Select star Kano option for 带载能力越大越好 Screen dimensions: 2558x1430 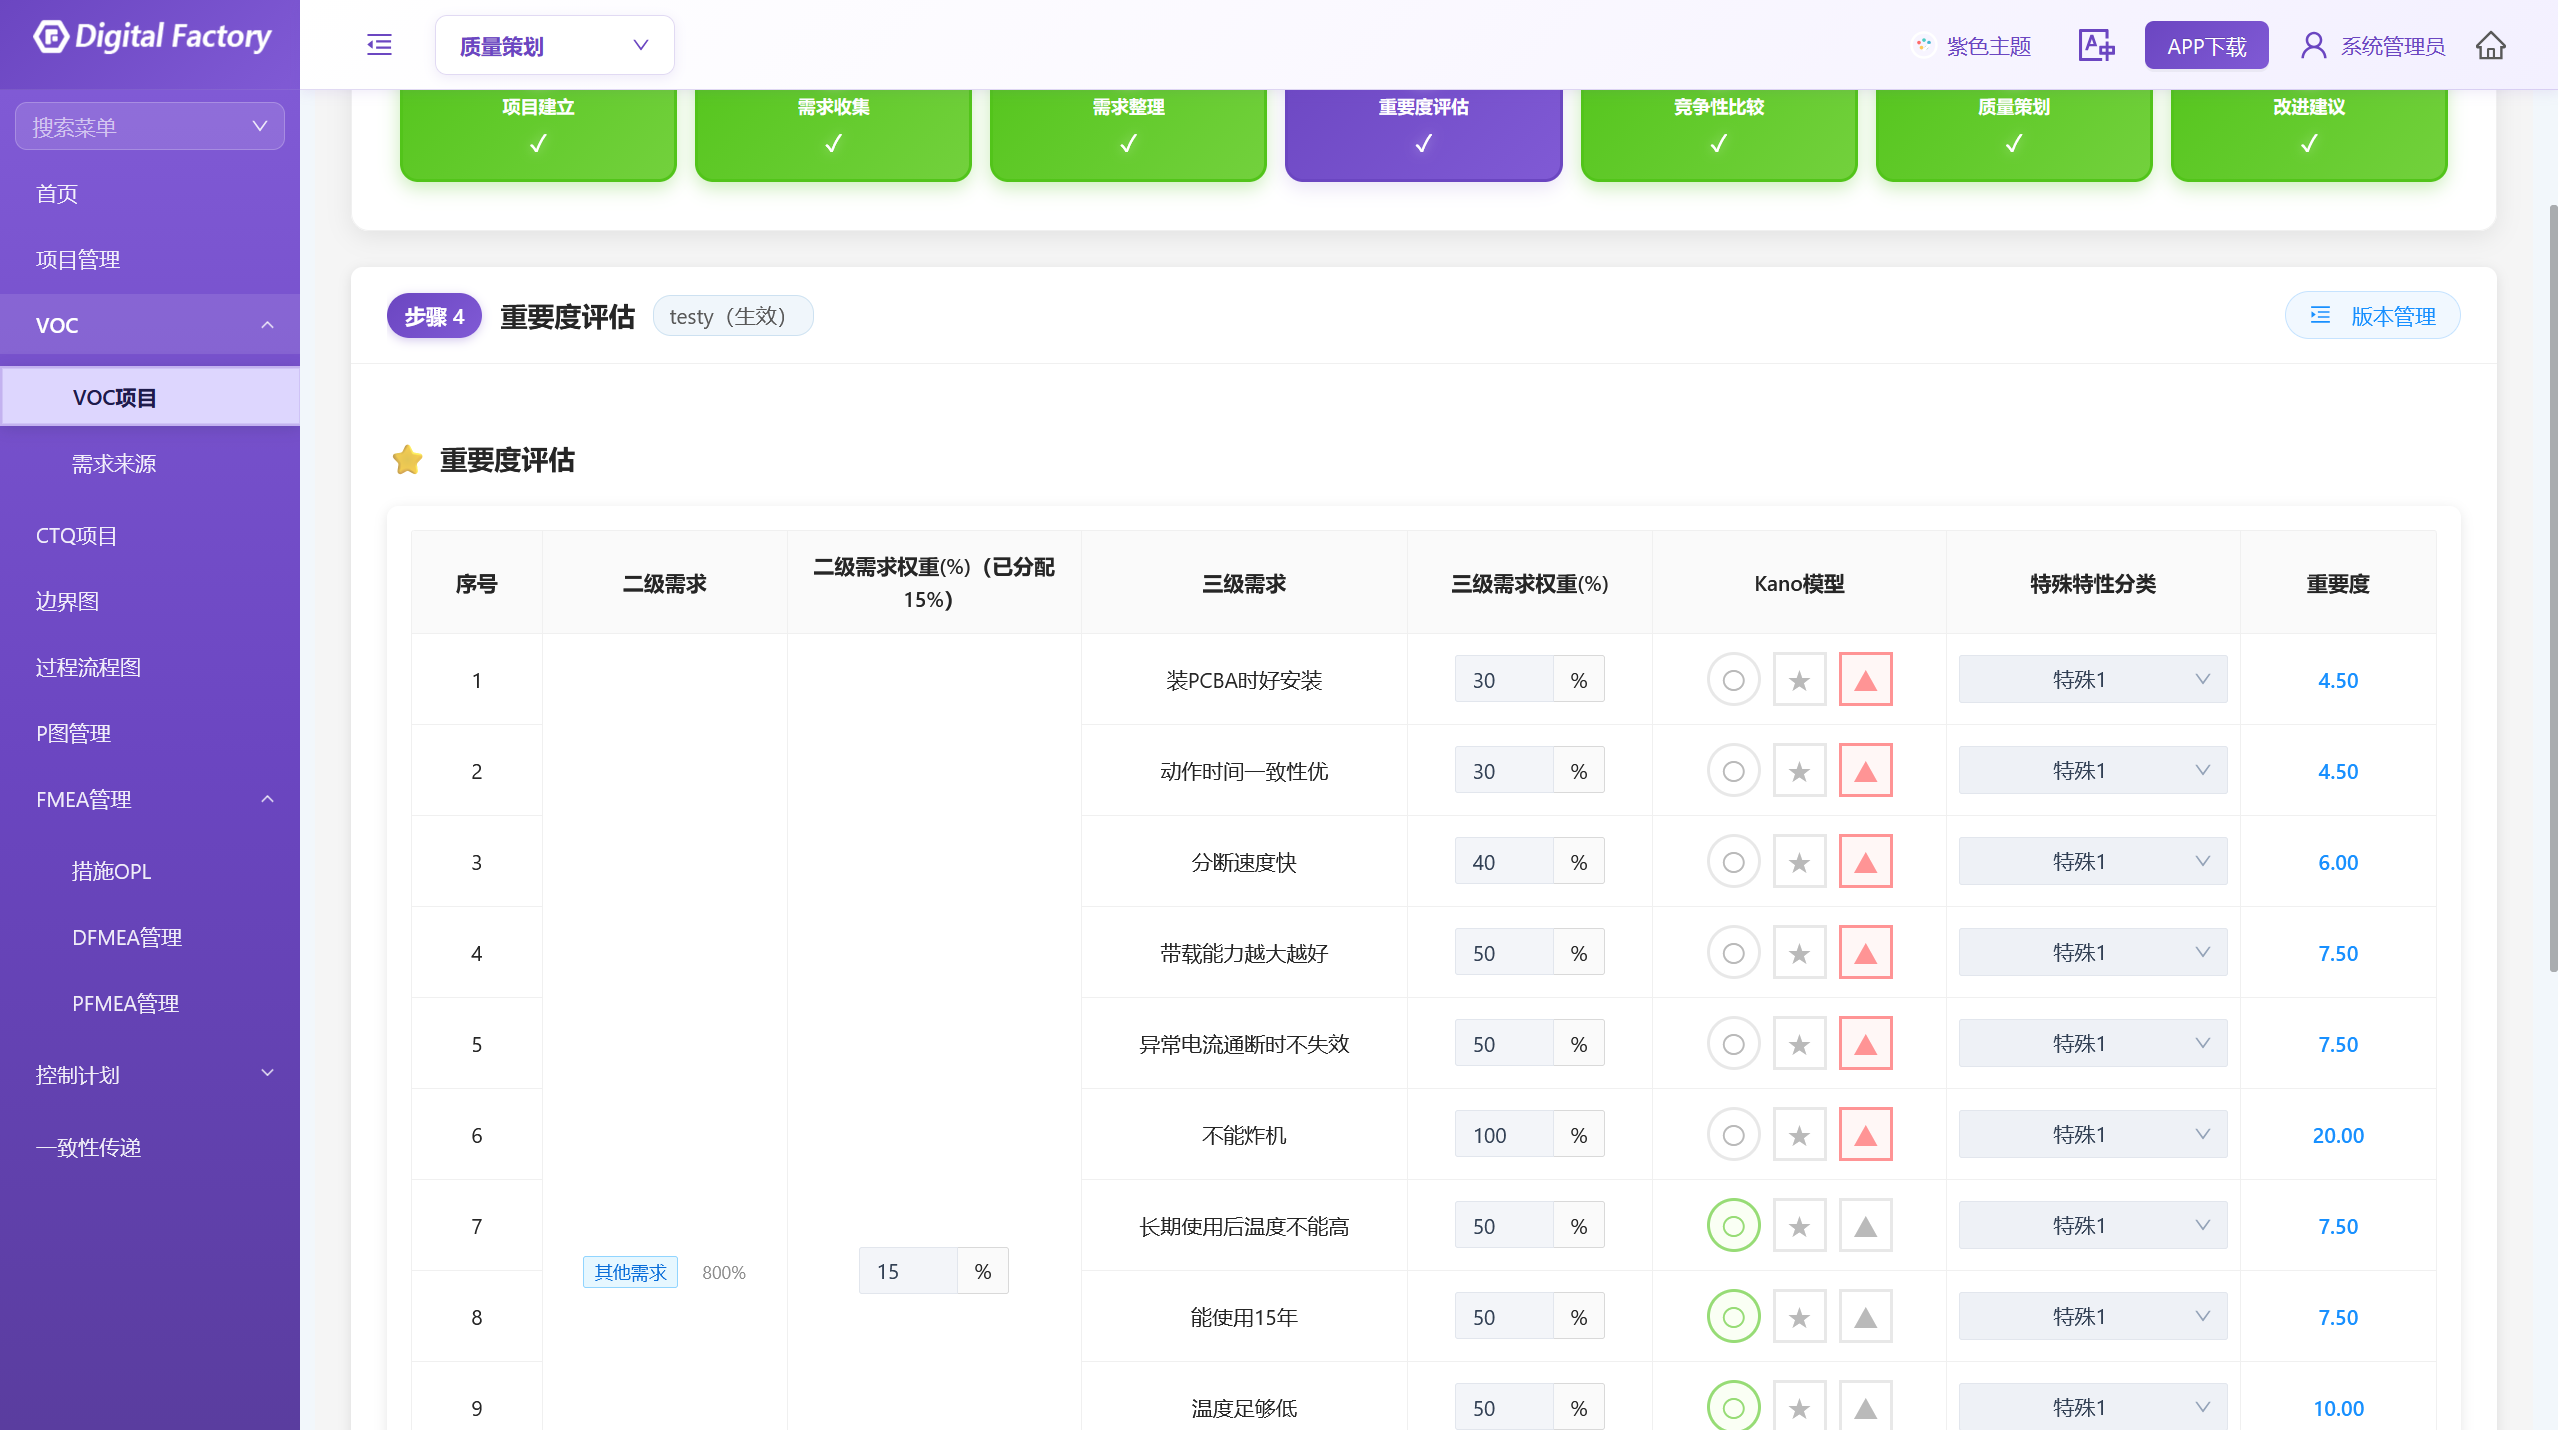[x=1799, y=953]
